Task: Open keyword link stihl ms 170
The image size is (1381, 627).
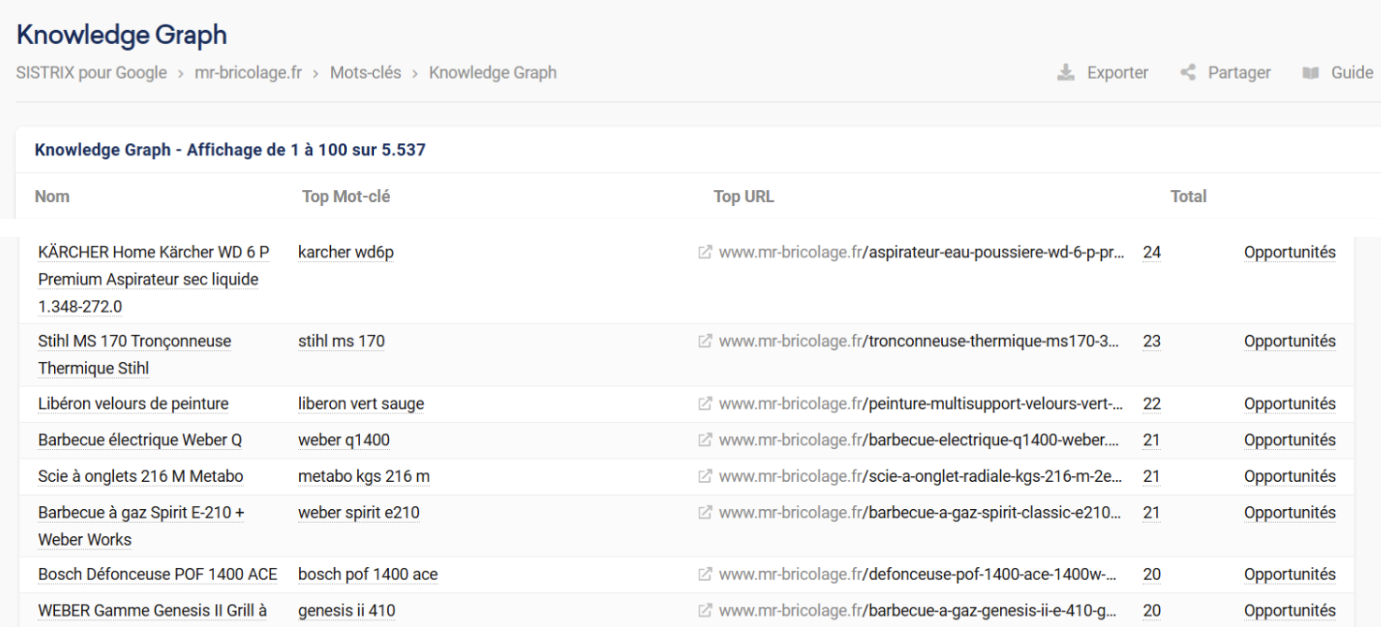Action: (341, 341)
